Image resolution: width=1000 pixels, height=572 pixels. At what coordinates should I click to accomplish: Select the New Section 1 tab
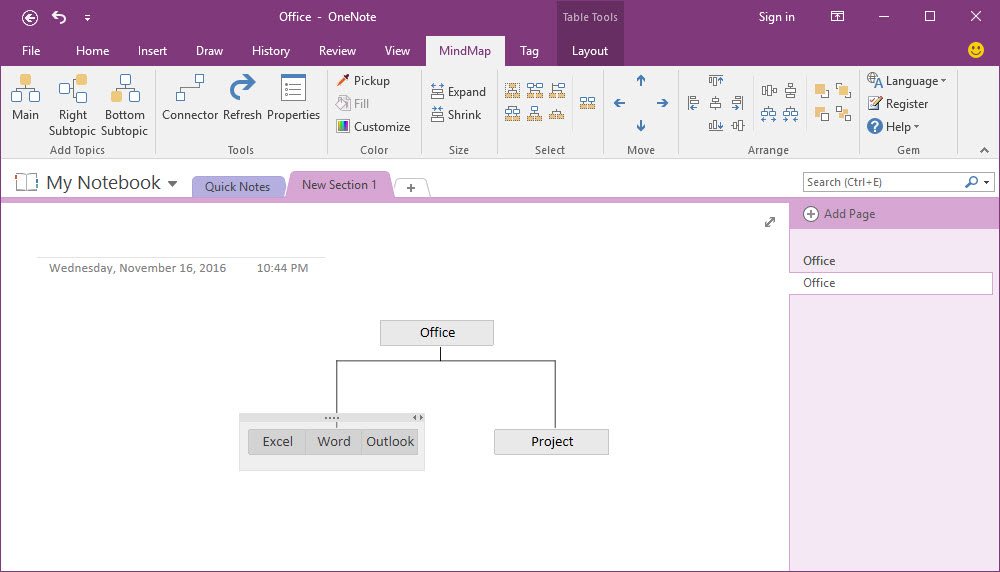339,185
